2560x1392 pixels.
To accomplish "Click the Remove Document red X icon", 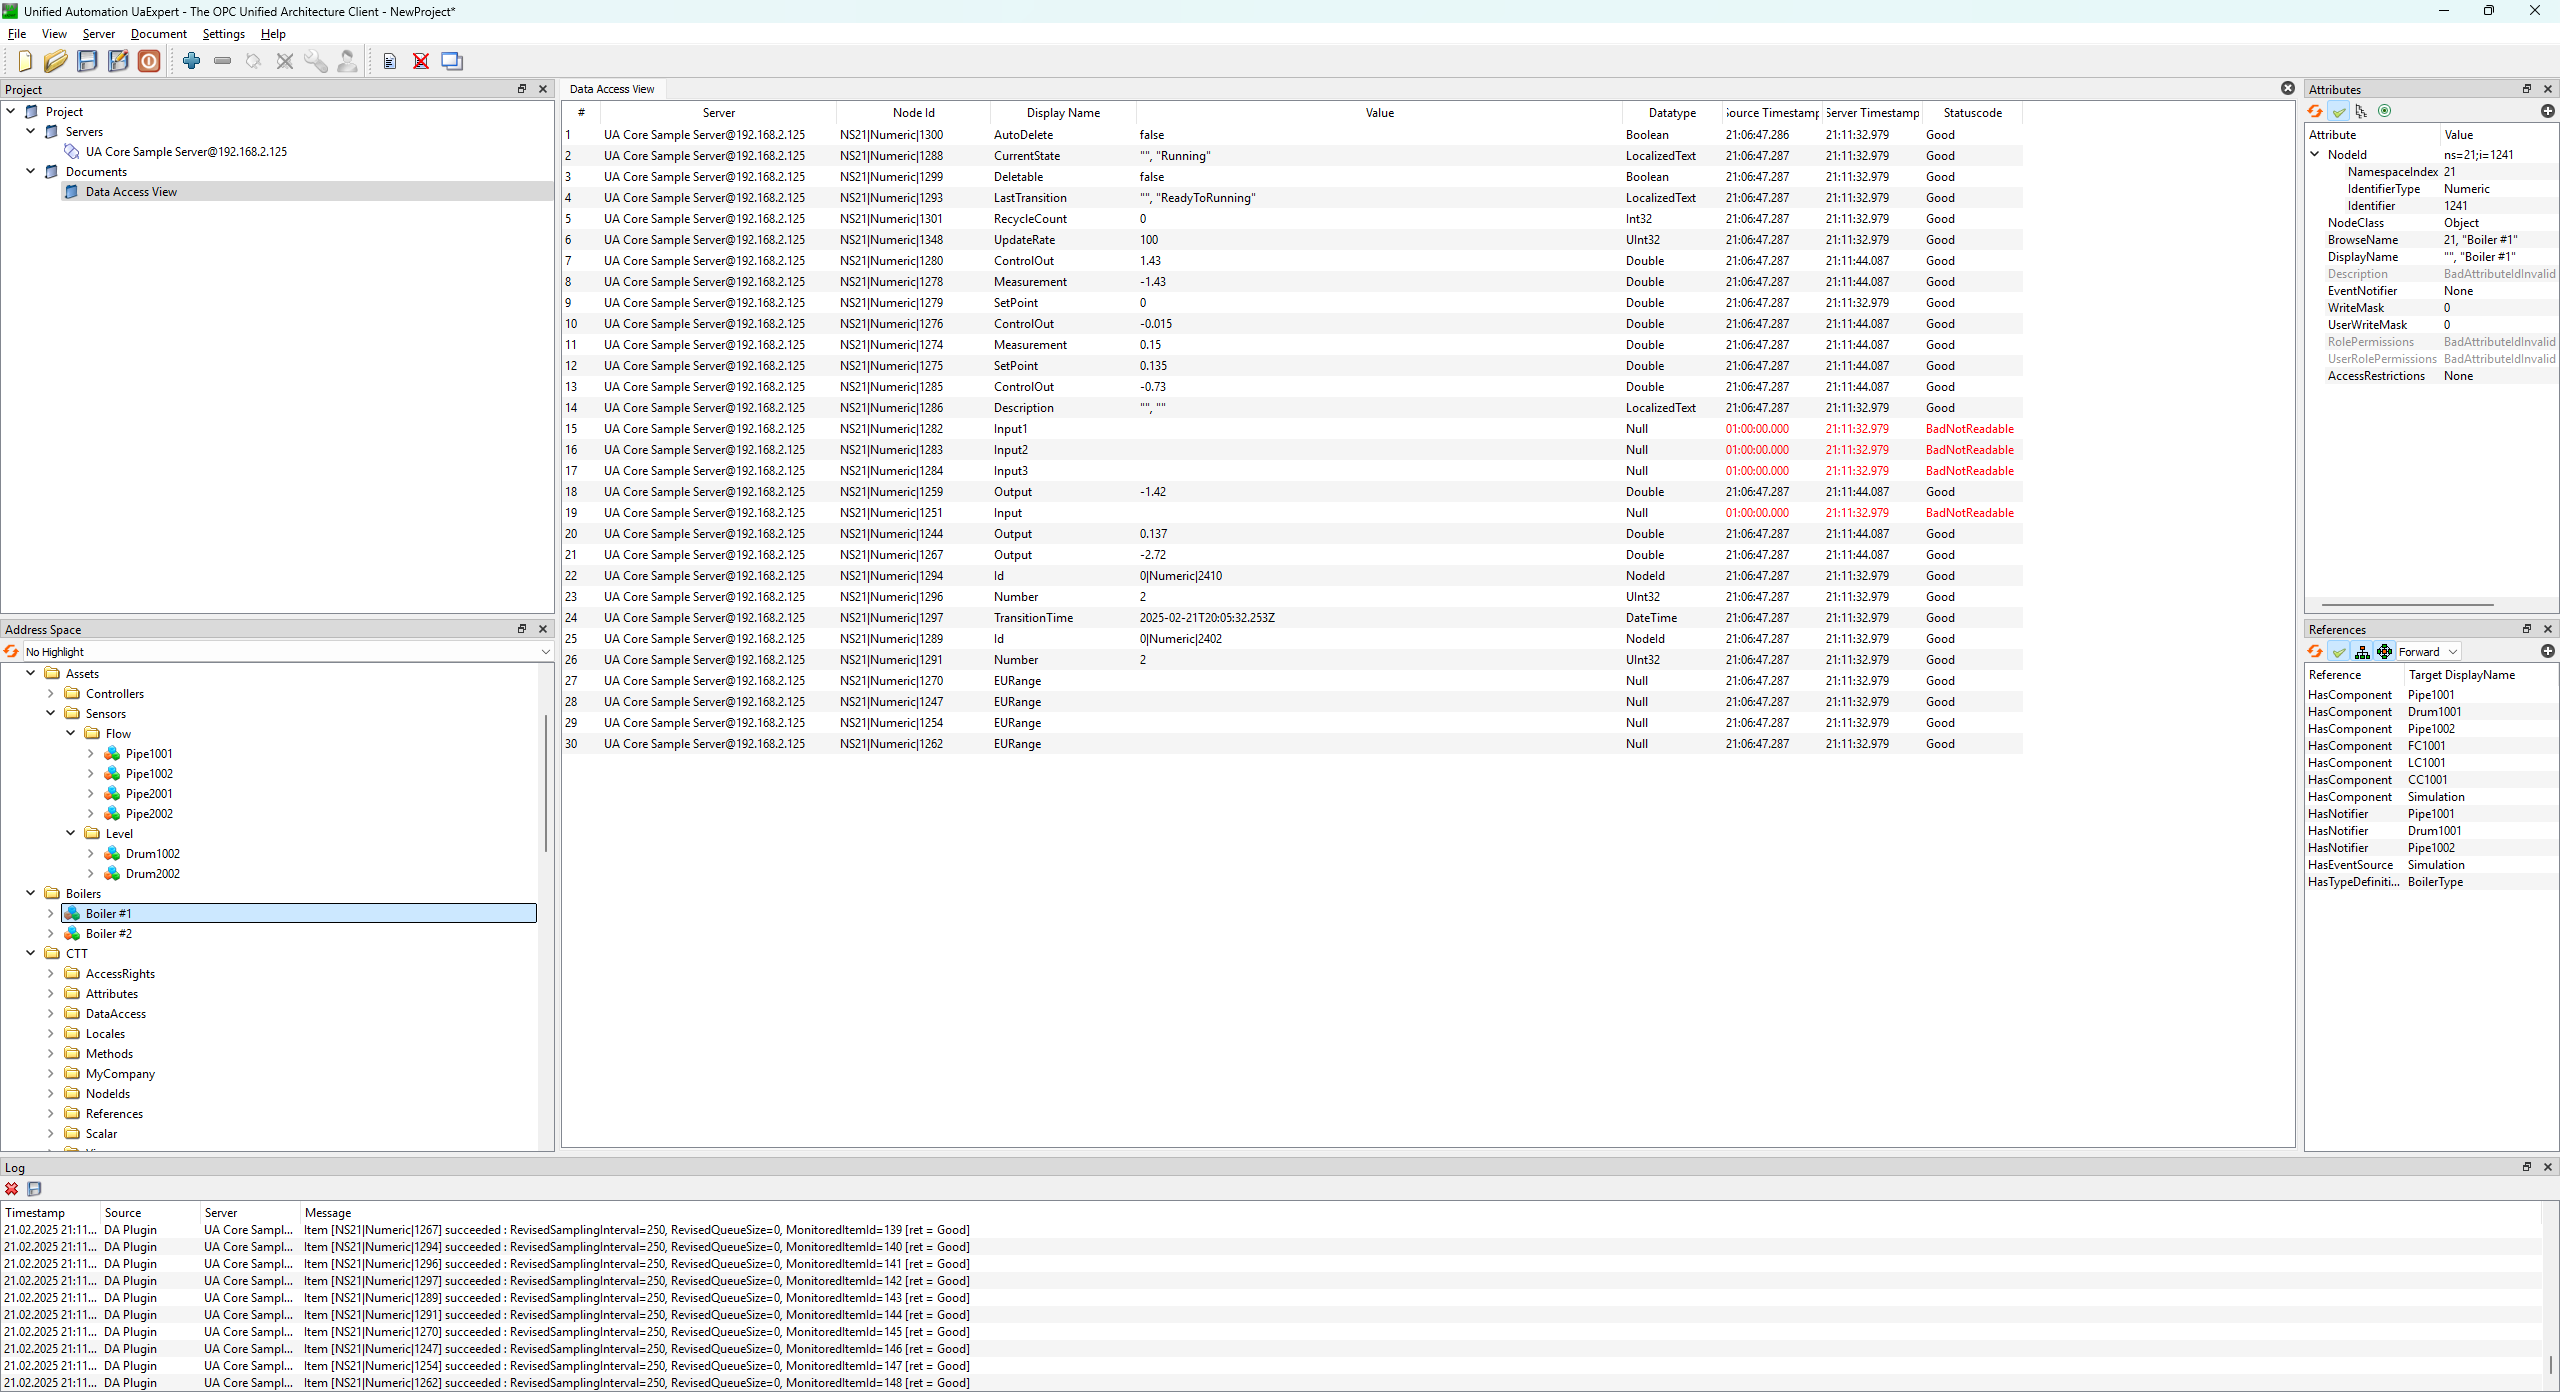I will [x=421, y=61].
